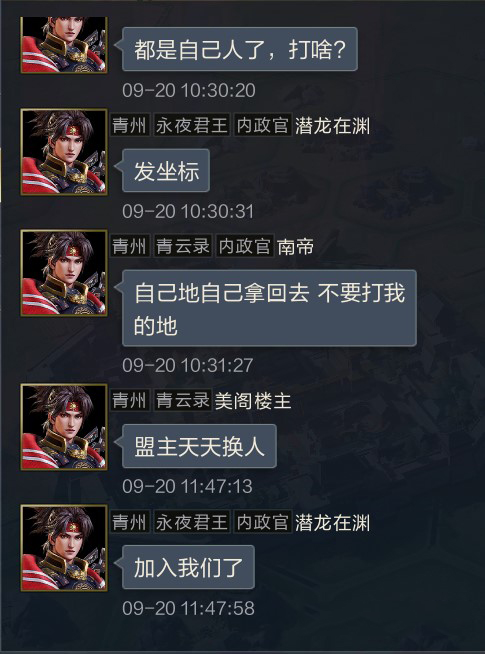
Task: Click the "加入我们了" message bubble
Action: (x=188, y=567)
